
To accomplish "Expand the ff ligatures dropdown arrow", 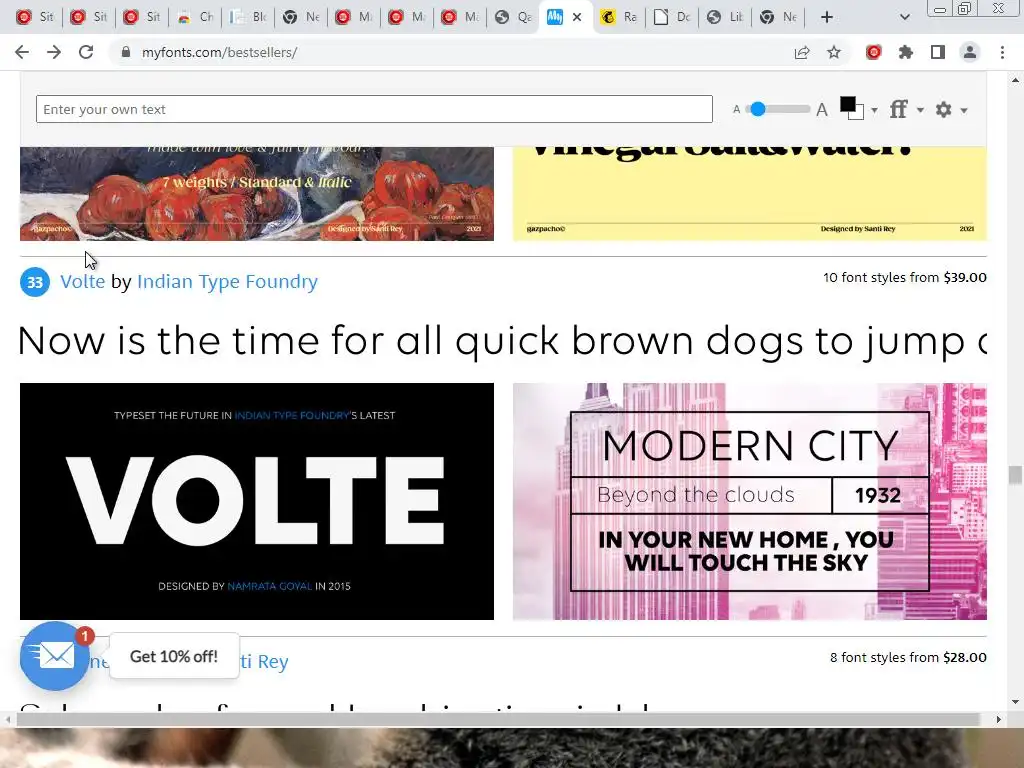I will click(920, 110).
